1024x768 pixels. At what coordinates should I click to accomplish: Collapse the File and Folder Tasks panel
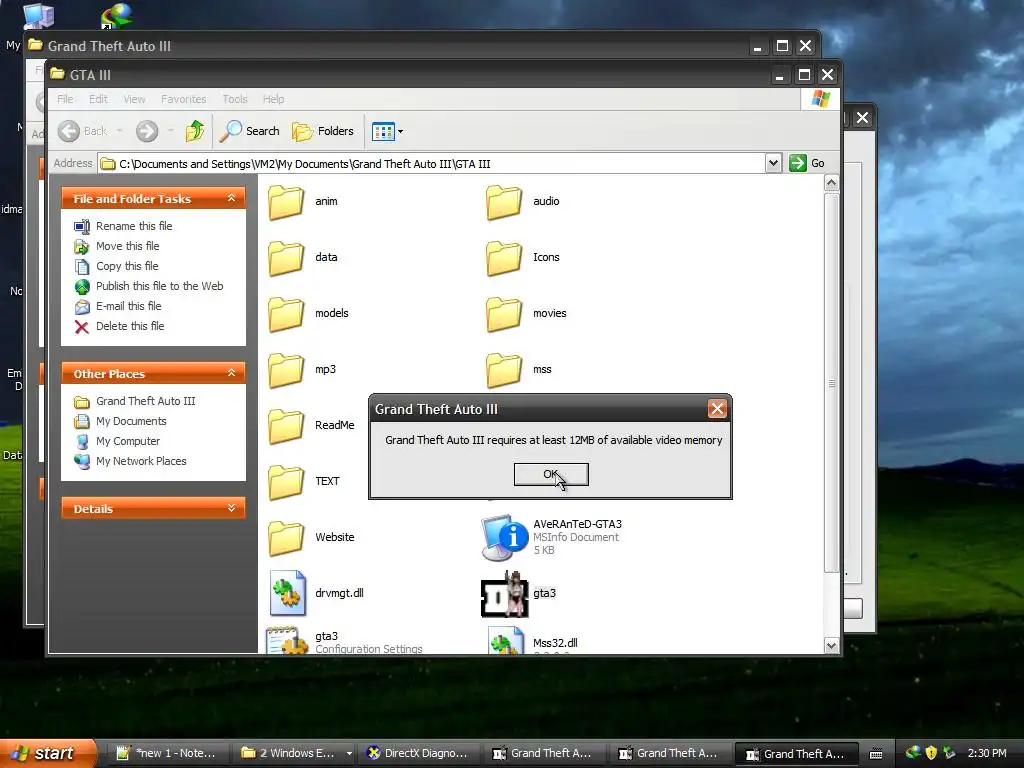click(231, 198)
